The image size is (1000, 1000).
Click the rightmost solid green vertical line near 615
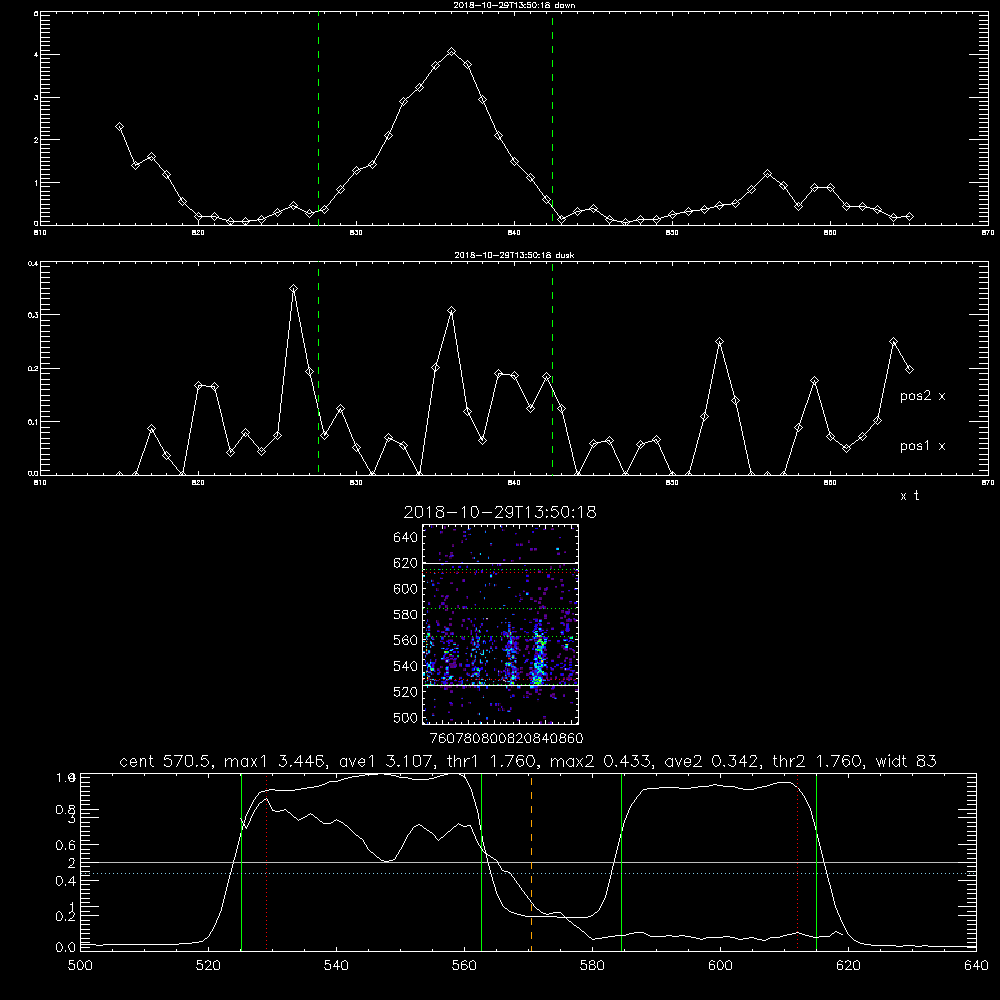coord(816,862)
